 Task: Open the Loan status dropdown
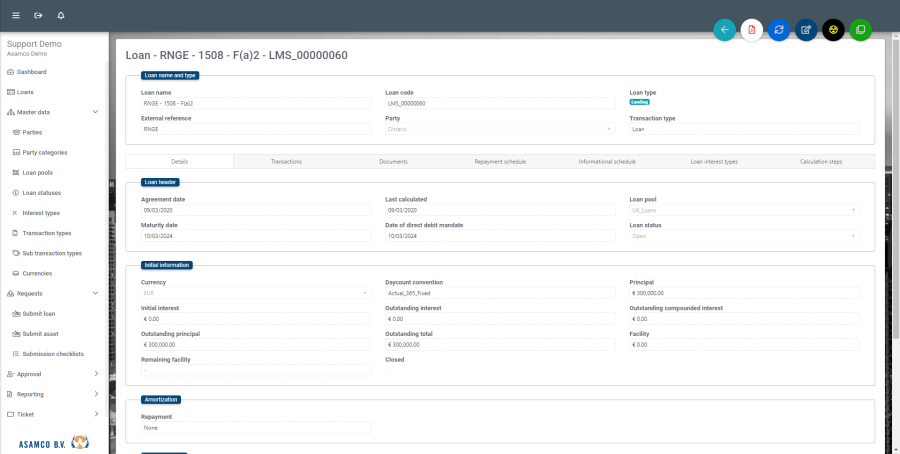tap(744, 236)
